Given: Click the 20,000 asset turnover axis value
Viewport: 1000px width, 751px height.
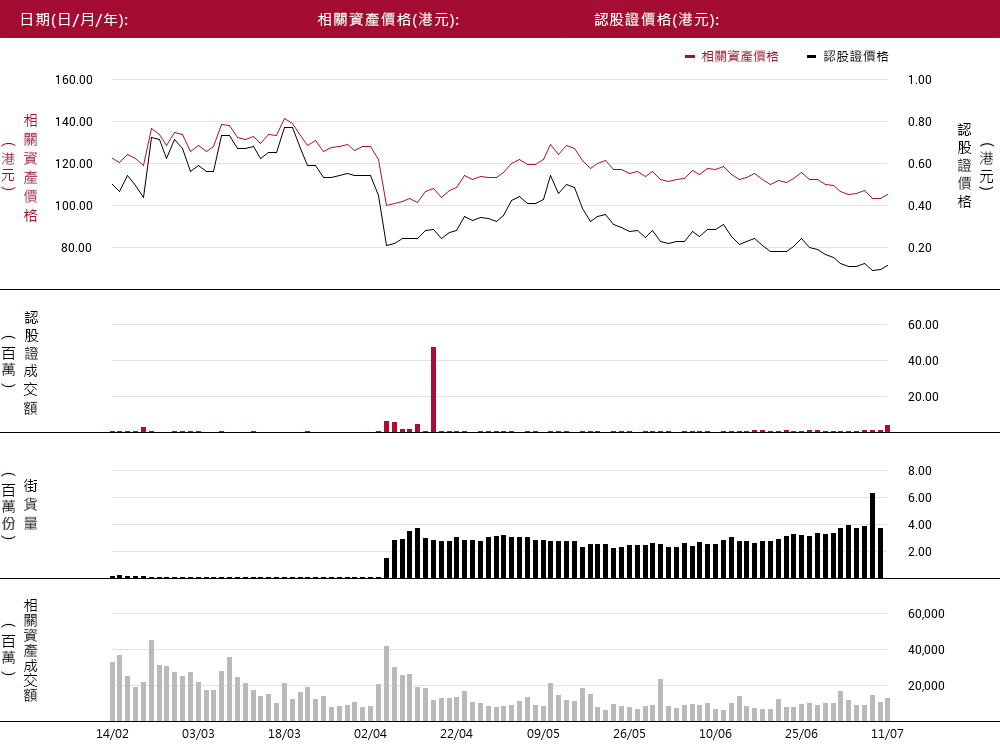Looking at the screenshot, I should tap(926, 686).
